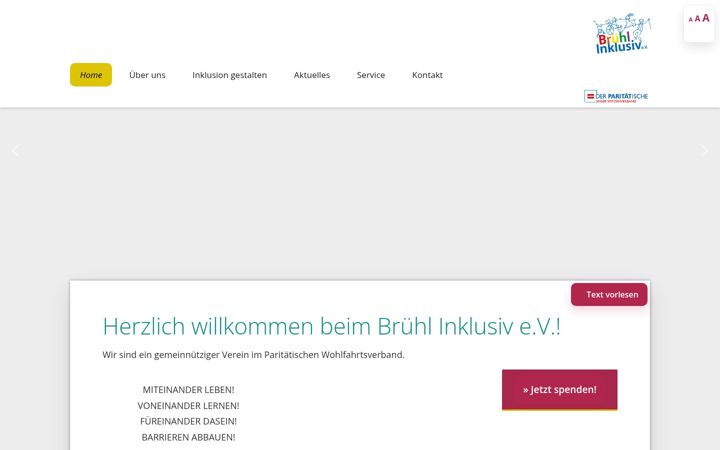Open the Der Paritätische logo link
The image size is (720, 450).
tap(616, 96)
